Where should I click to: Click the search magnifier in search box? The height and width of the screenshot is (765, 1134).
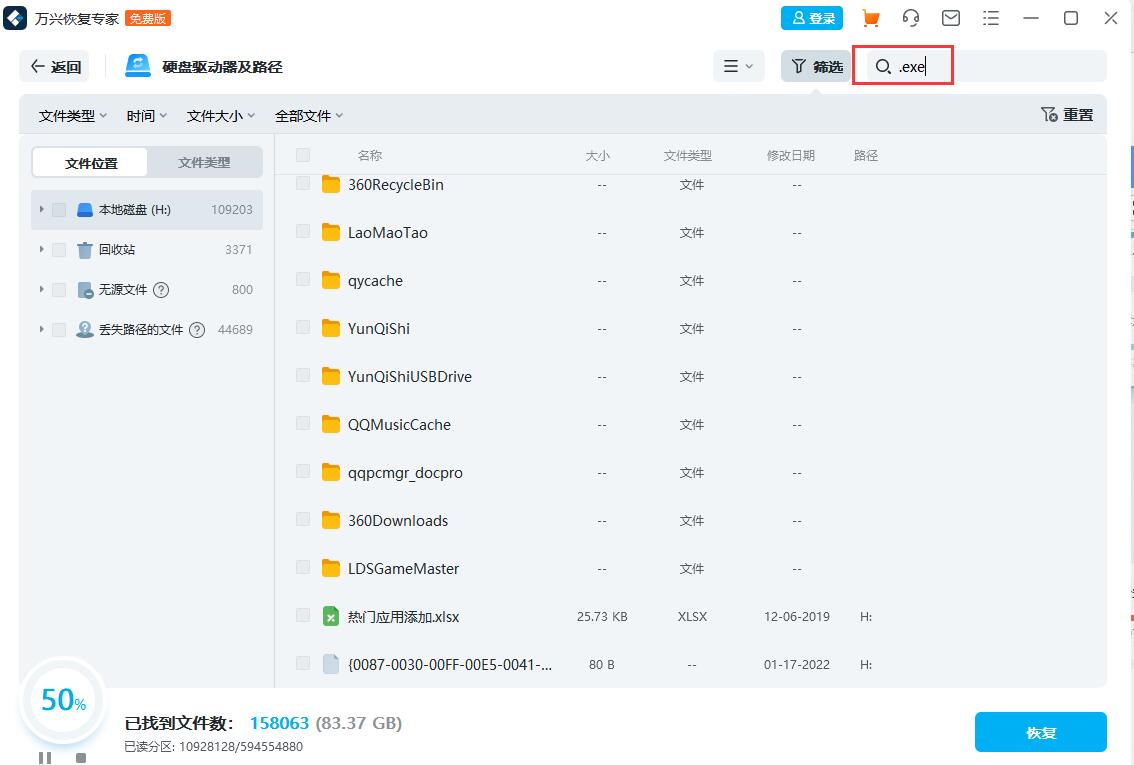882,66
